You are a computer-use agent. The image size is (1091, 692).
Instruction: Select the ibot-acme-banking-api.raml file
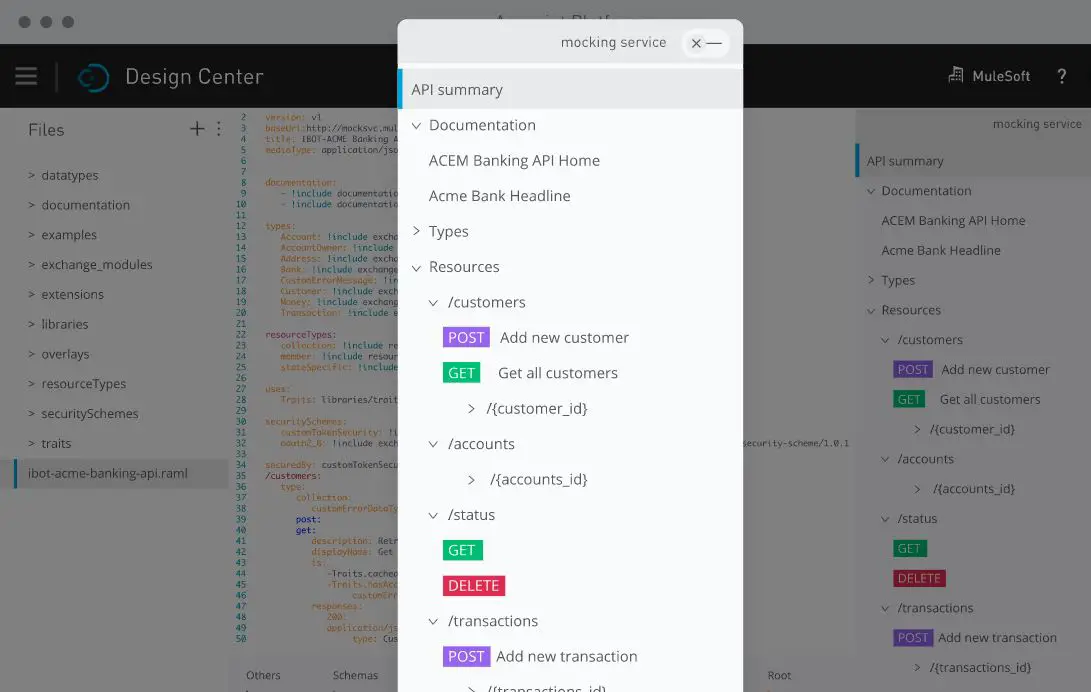[x=121, y=474]
